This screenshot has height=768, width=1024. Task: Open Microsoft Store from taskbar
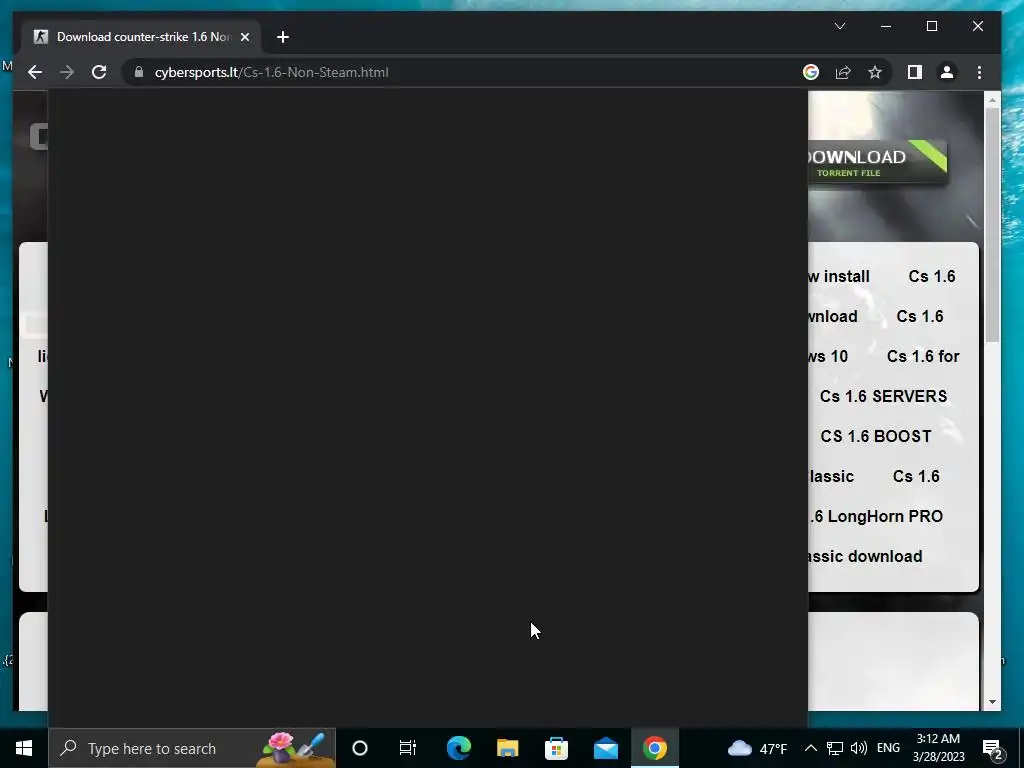coord(556,748)
